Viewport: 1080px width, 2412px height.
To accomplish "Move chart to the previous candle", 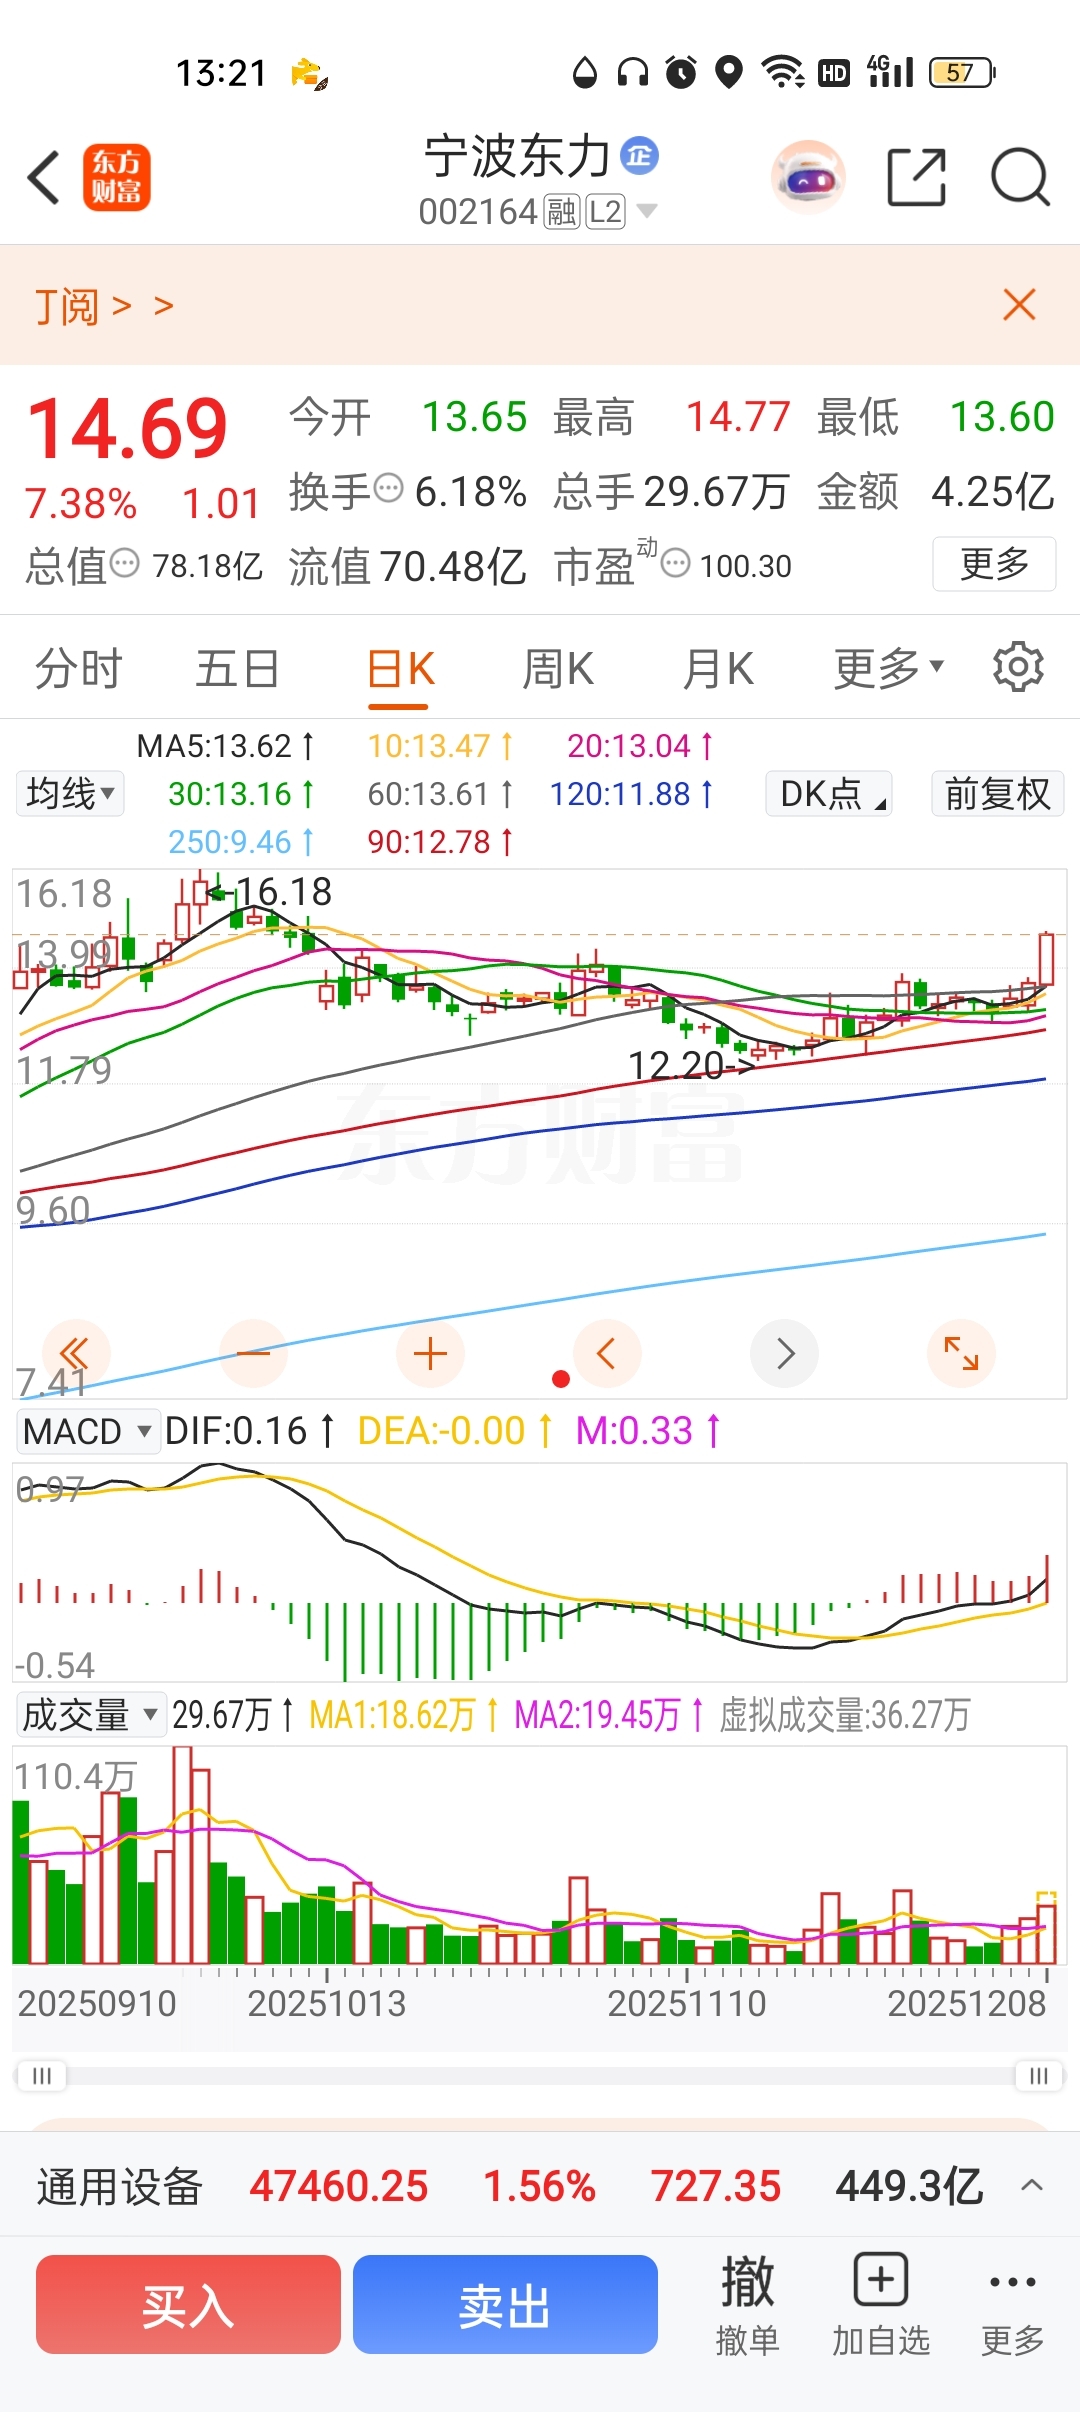I will pyautogui.click(x=607, y=1354).
